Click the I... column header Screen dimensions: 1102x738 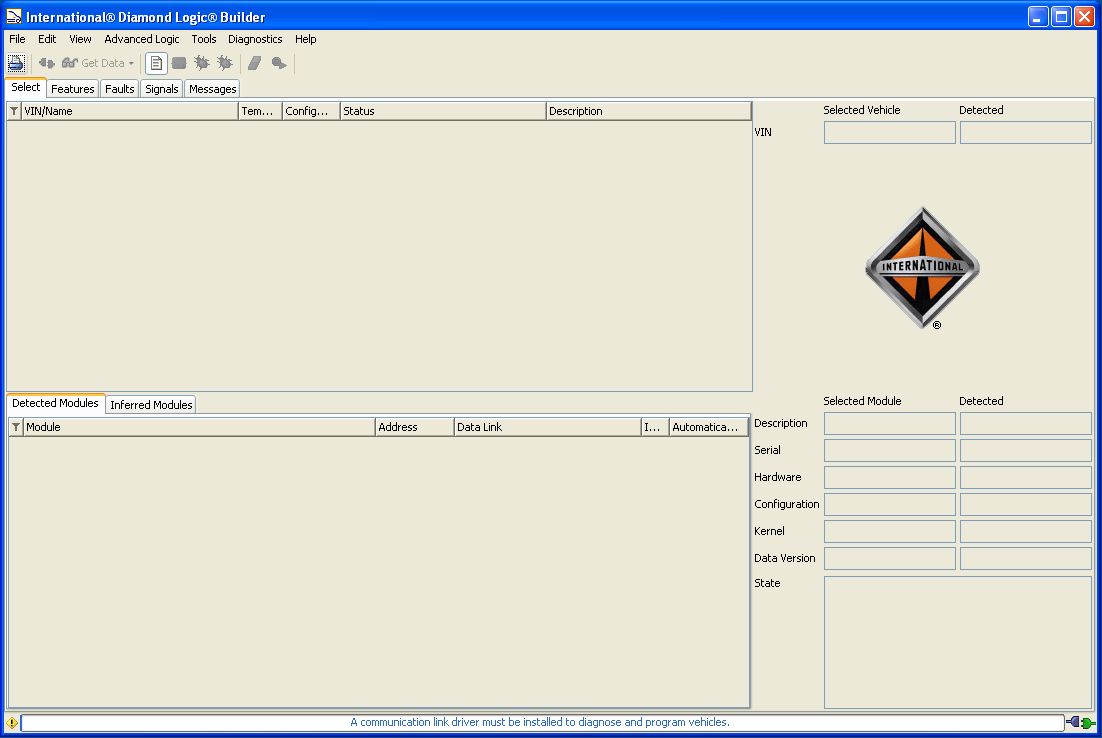pyautogui.click(x=655, y=427)
